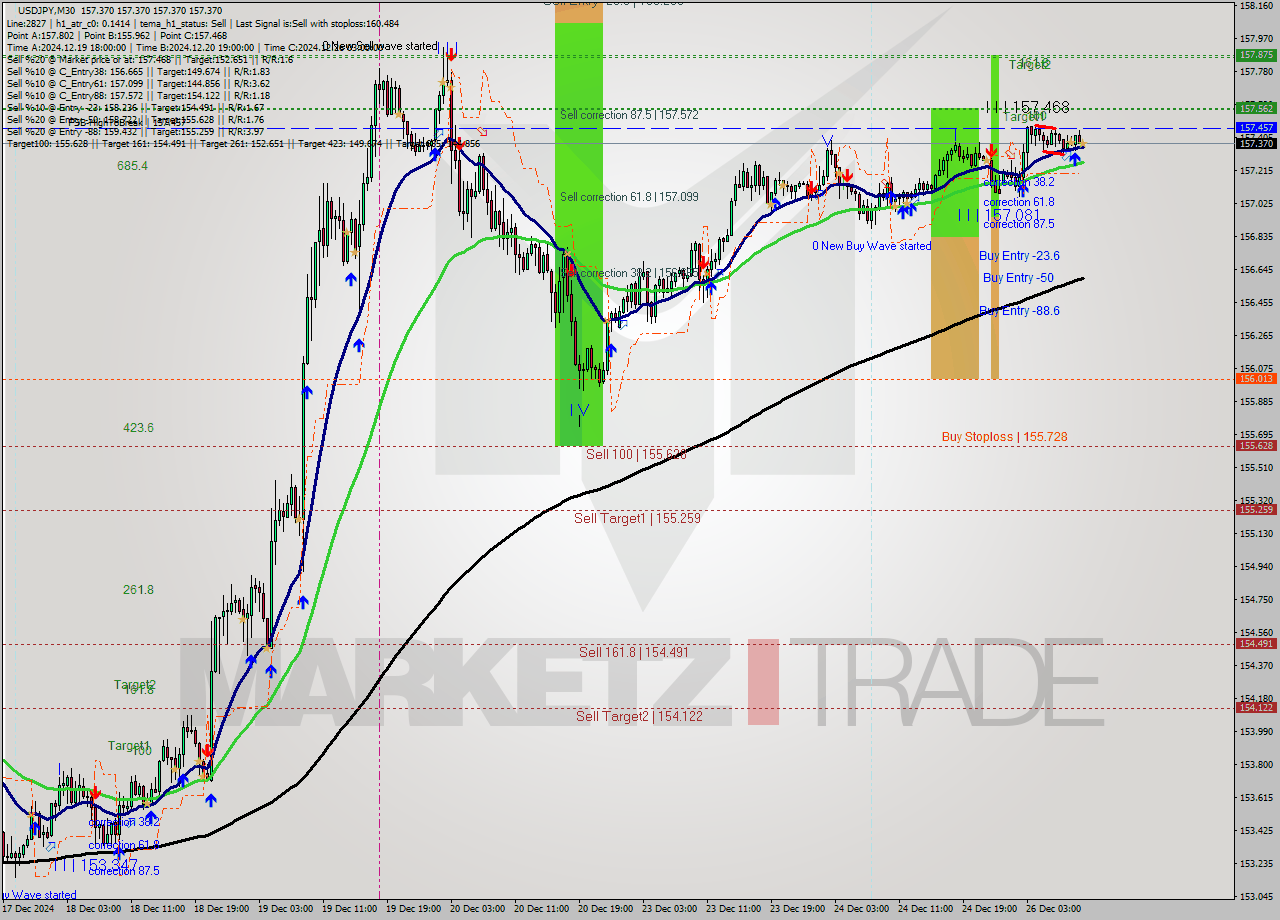Screen dimensions: 1280x920
Task: Click the '17 Dec 2024' time axis label
Action: tap(29, 909)
